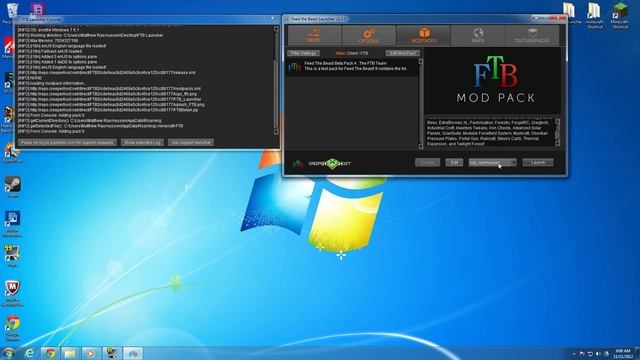Open the Recycle Bin on the desktop

[x=12, y=12]
